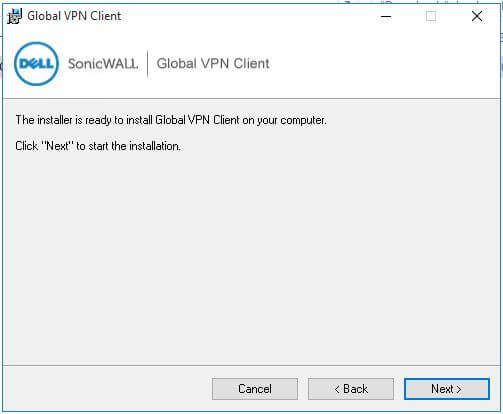Viewport: 503px width, 414px height.
Task: Click the vertical divider beside SonicWALL
Action: 147,64
